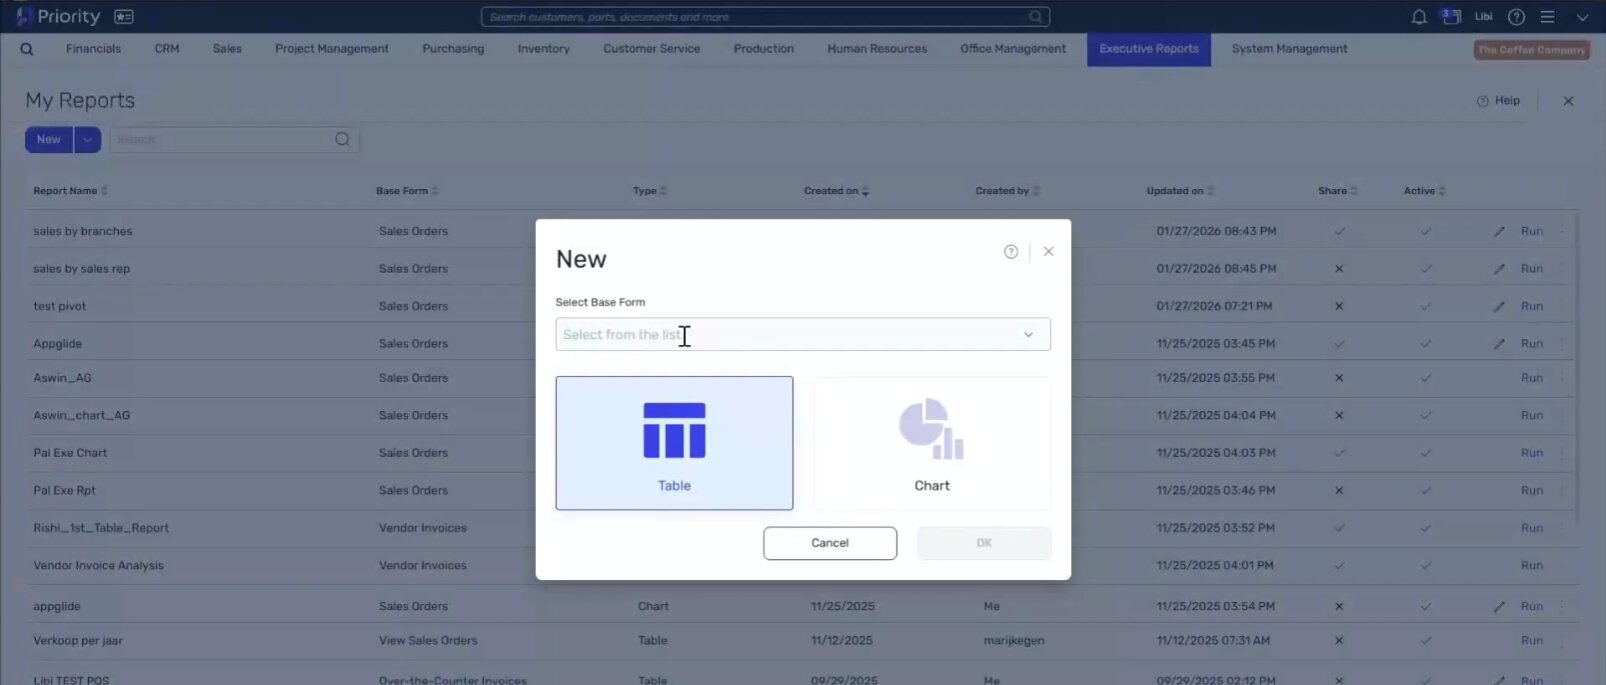The height and width of the screenshot is (685, 1606).
Task: Expand the arrow next to New button
Action: coord(87,140)
